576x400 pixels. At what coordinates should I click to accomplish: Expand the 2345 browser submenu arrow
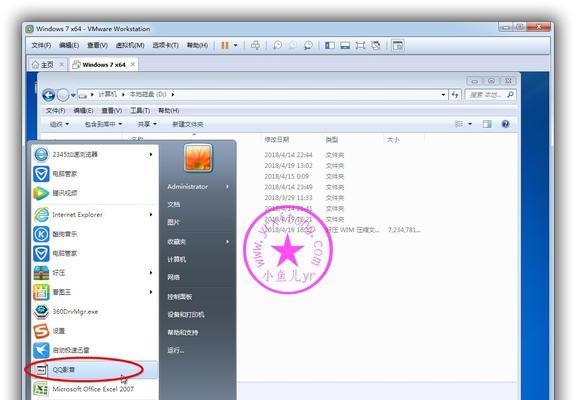click(151, 154)
